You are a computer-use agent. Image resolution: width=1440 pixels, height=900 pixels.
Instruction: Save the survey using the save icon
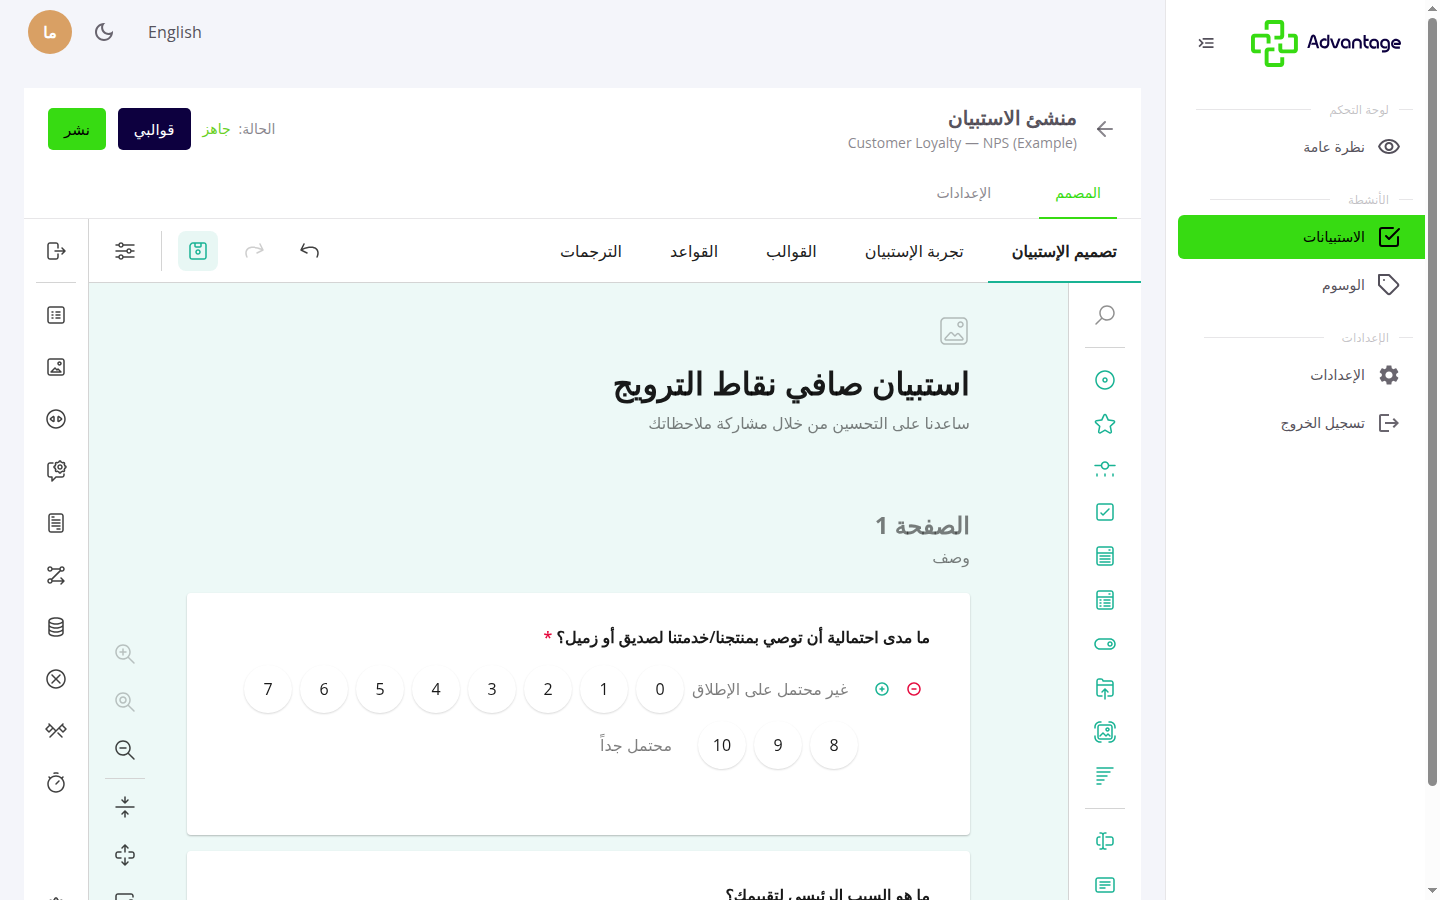(x=198, y=251)
